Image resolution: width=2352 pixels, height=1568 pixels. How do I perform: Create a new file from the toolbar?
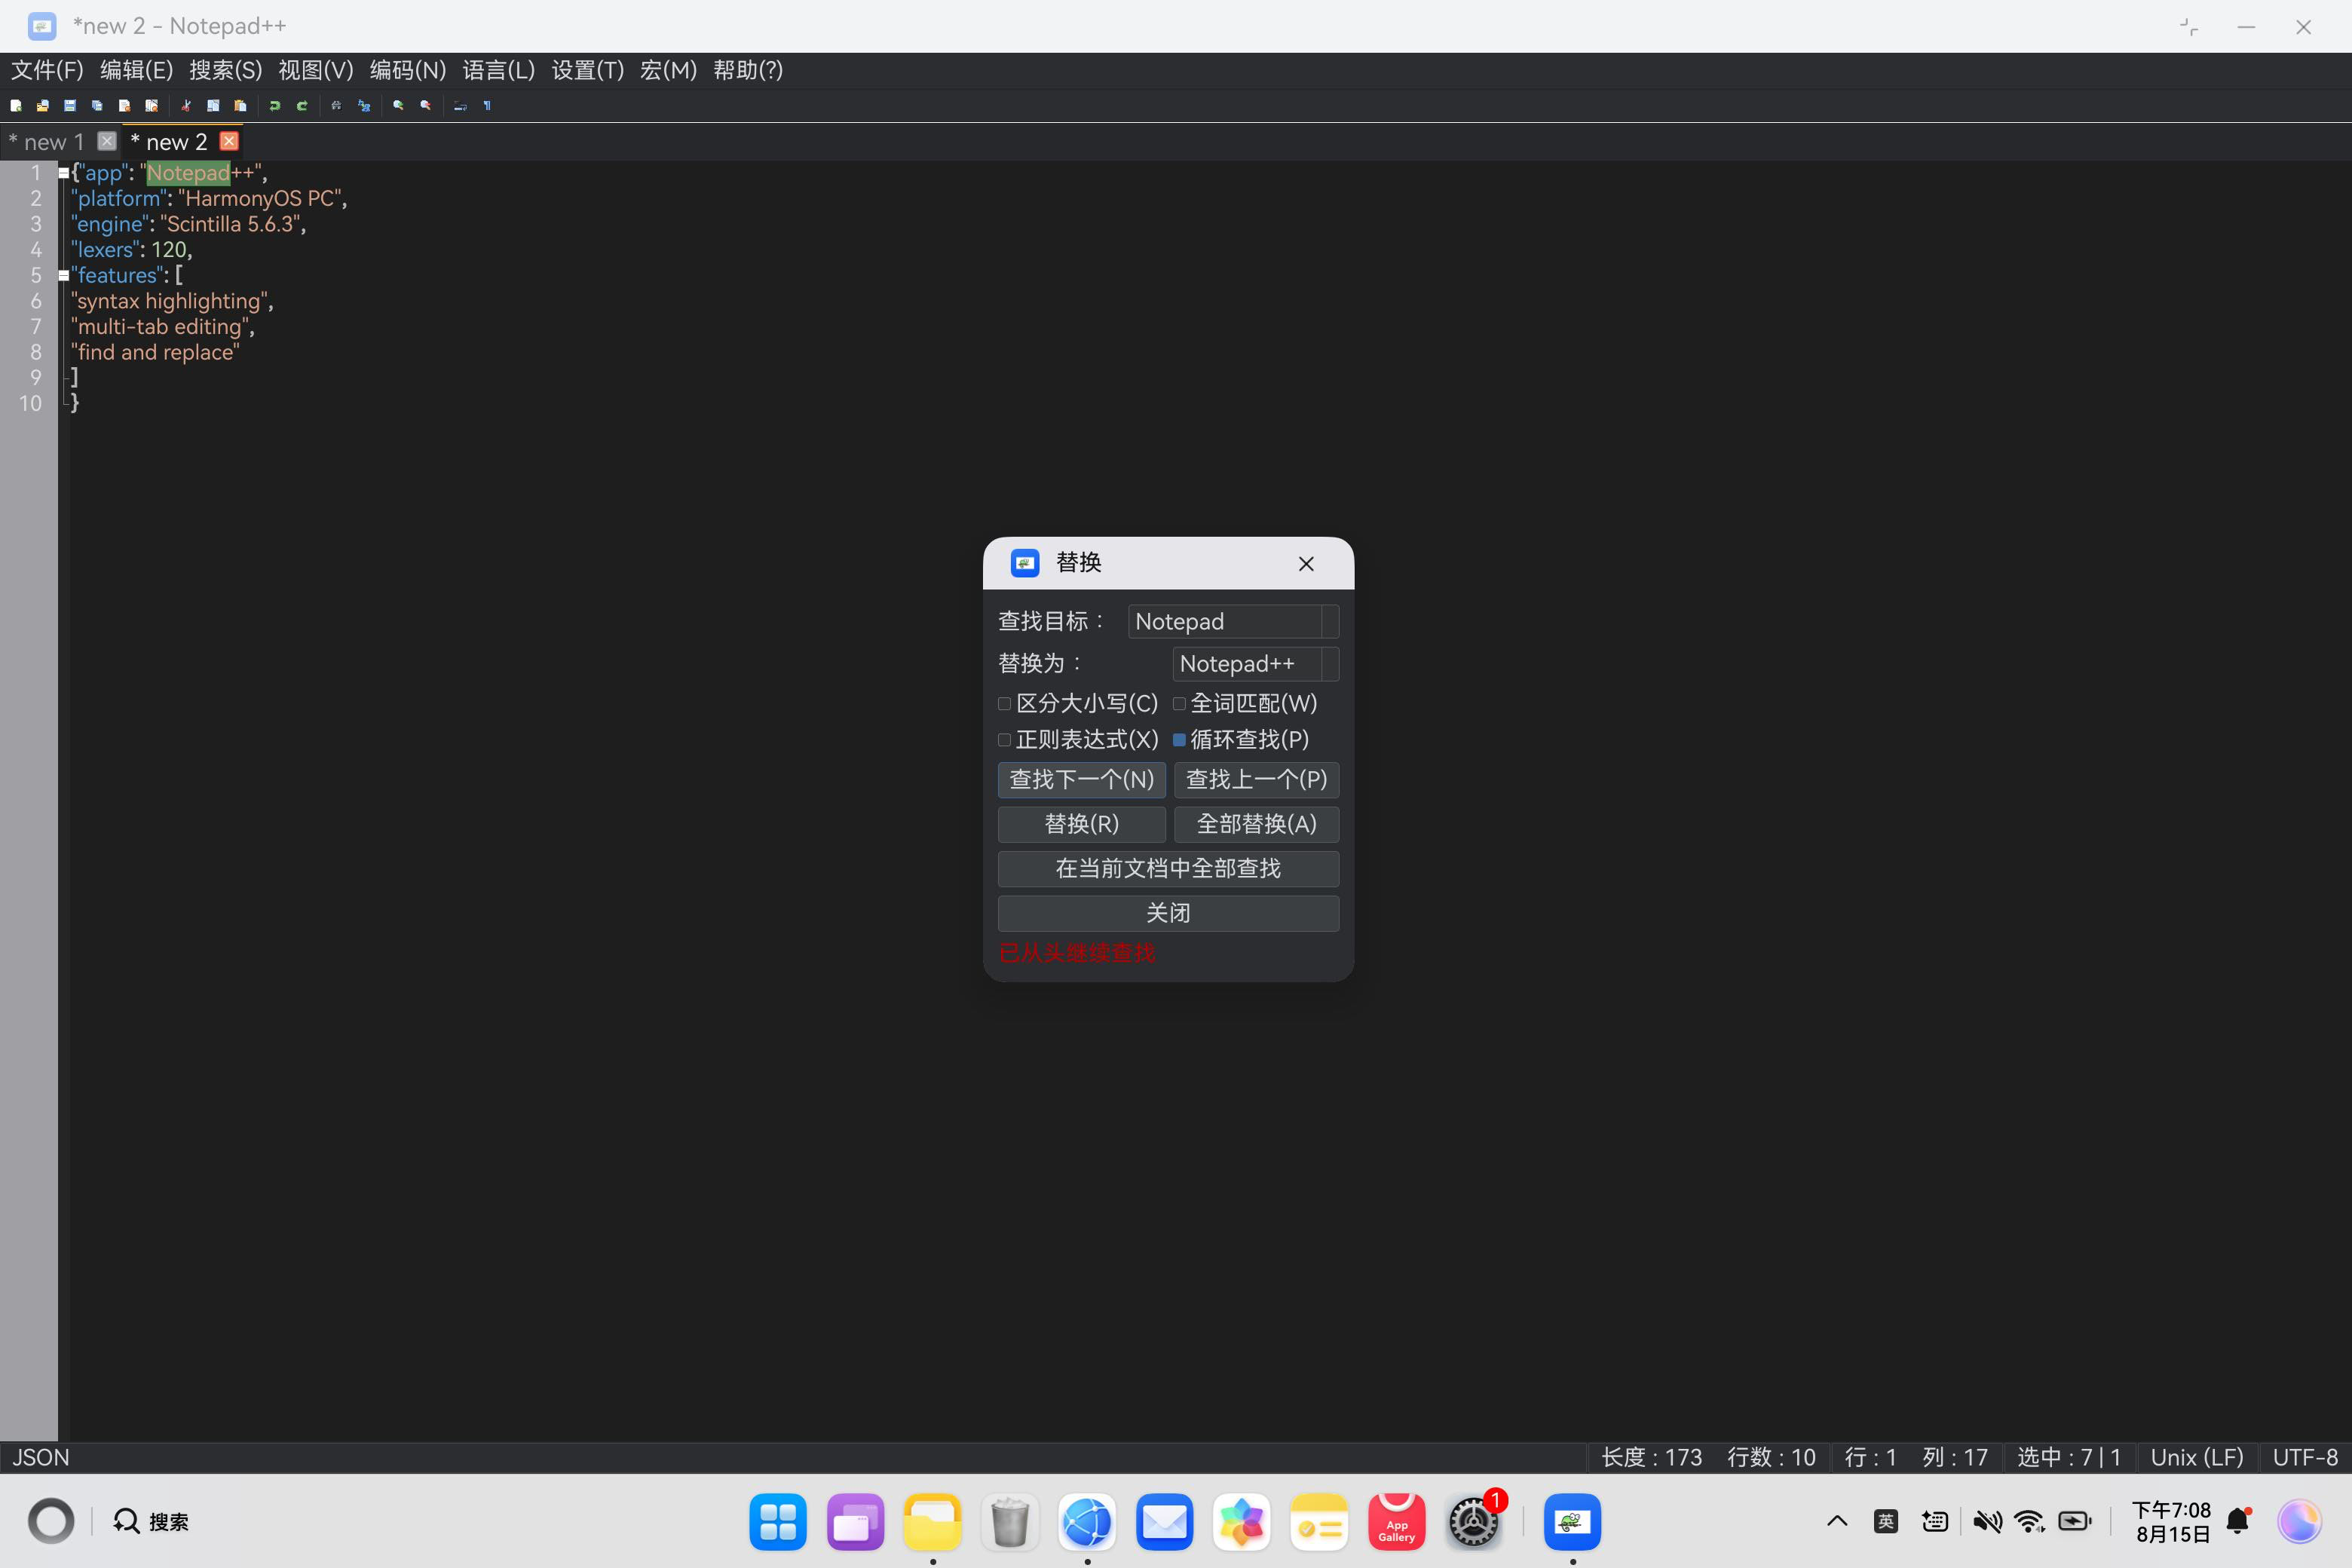click(16, 105)
